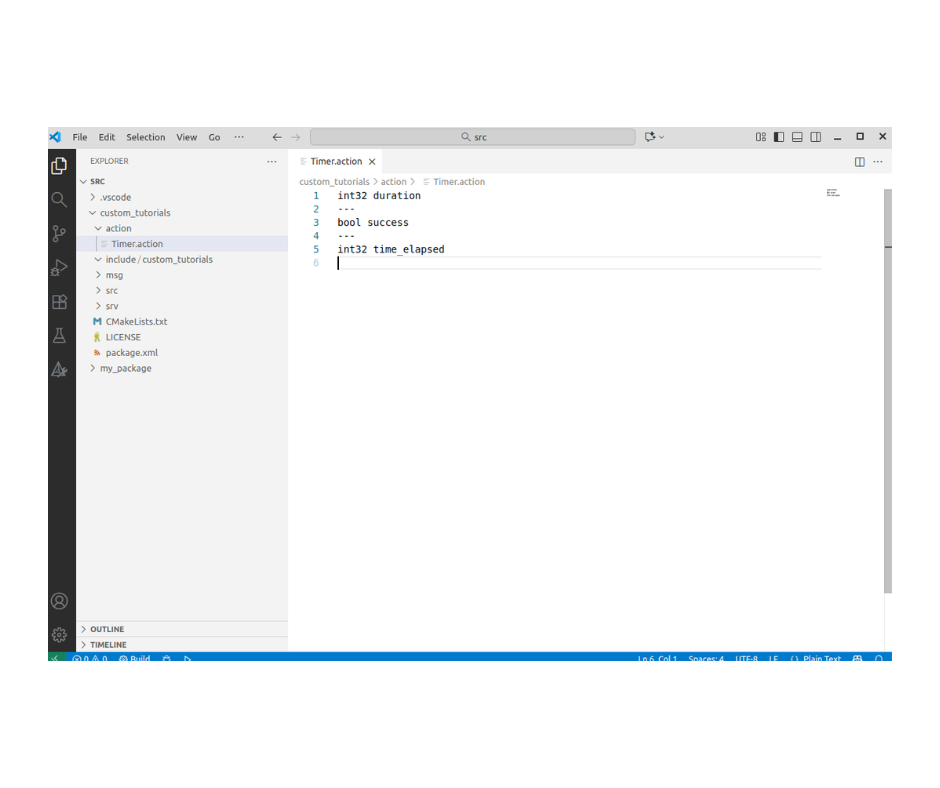Screen dimensions: 940x788
Task: Open the Testing flask icon view
Action: (x=60, y=336)
